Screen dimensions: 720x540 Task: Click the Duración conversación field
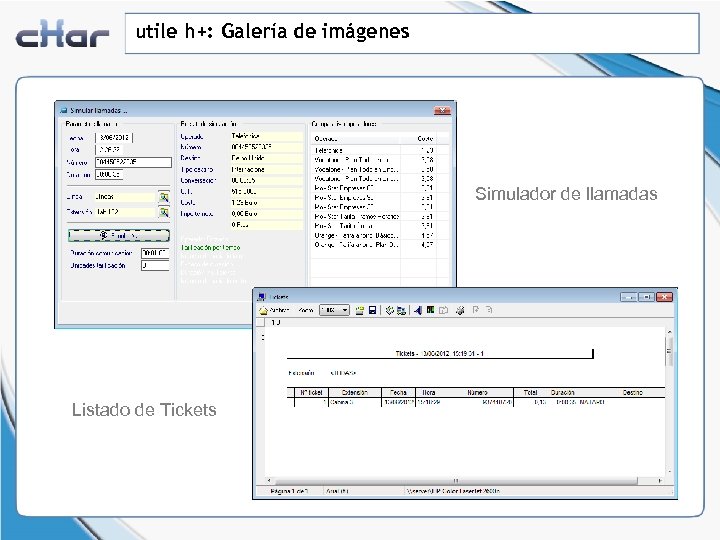pos(155,253)
